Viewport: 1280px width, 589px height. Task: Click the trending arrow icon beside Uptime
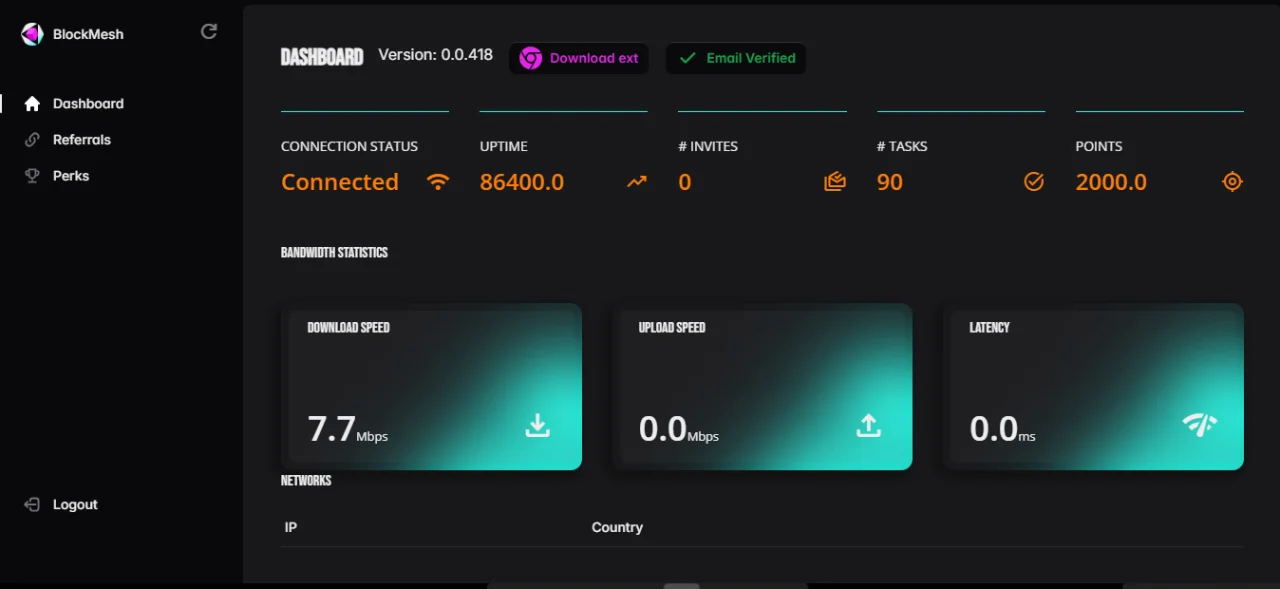tap(637, 182)
